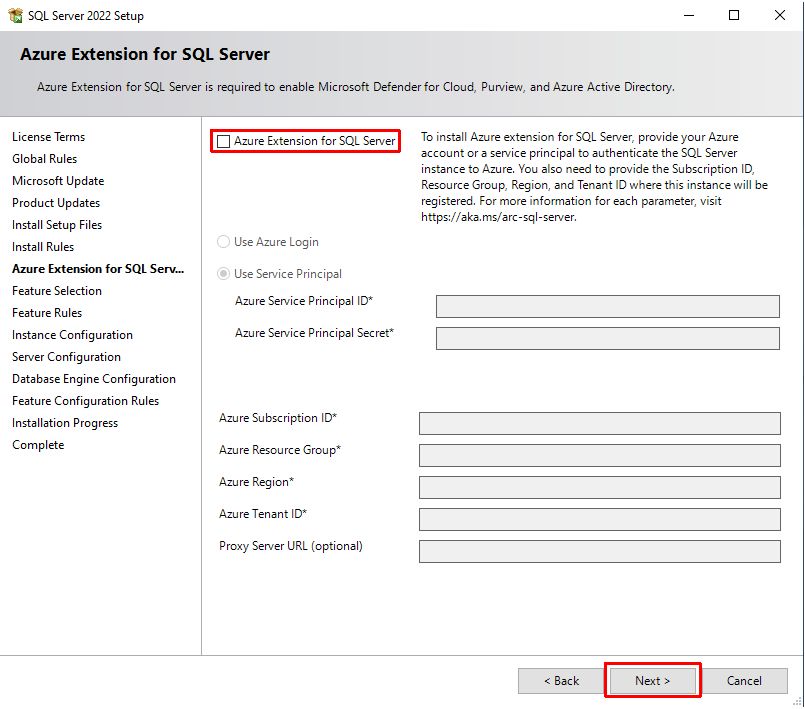This screenshot has width=805, height=709.
Task: Click the Azure Subscription ID input box
Action: 599,423
